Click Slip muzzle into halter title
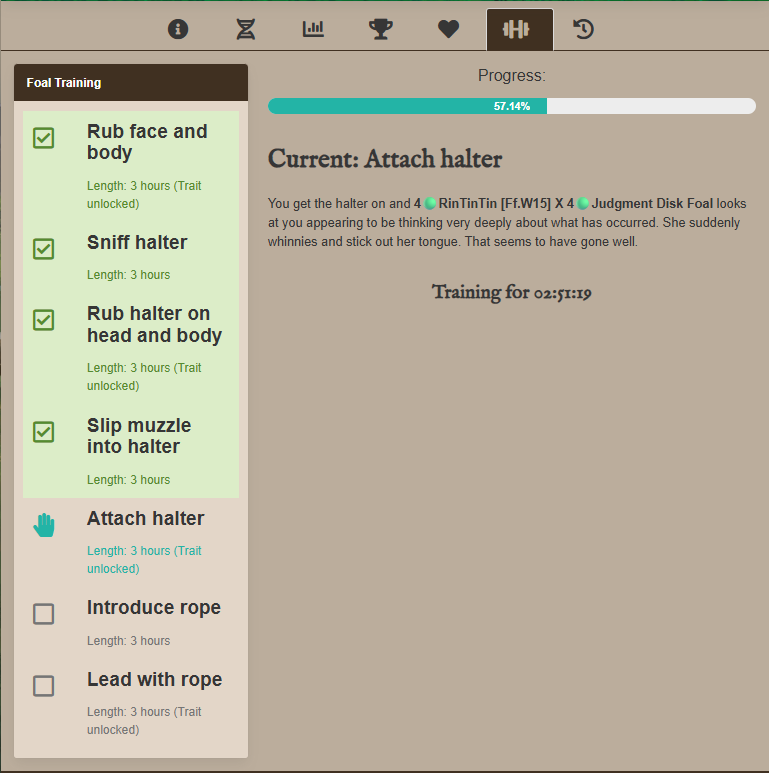This screenshot has height=773, width=769. pyautogui.click(x=139, y=436)
